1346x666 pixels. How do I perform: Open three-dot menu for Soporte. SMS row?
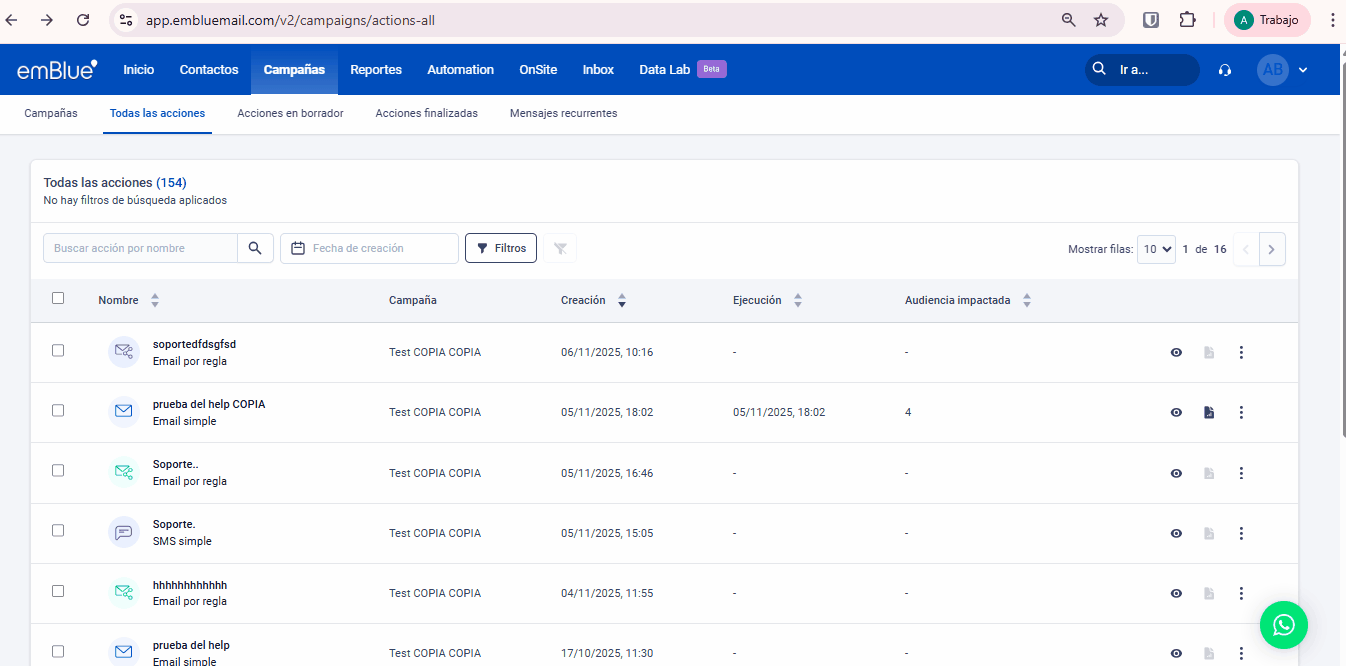[x=1241, y=533]
